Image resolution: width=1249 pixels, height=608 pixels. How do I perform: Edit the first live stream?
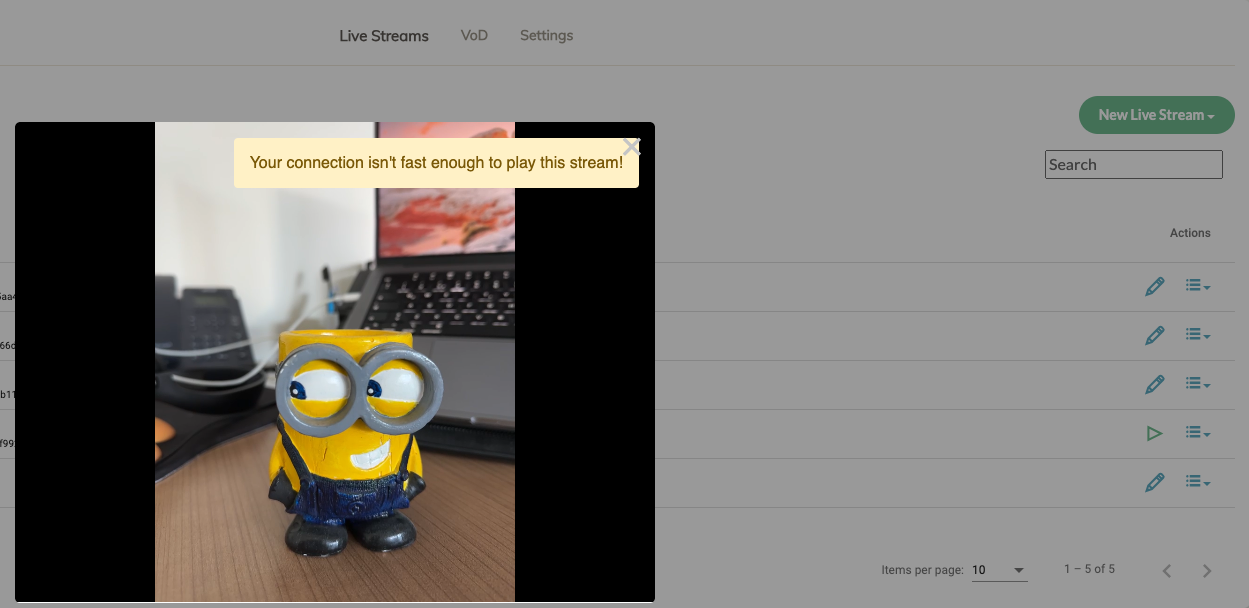click(1155, 286)
